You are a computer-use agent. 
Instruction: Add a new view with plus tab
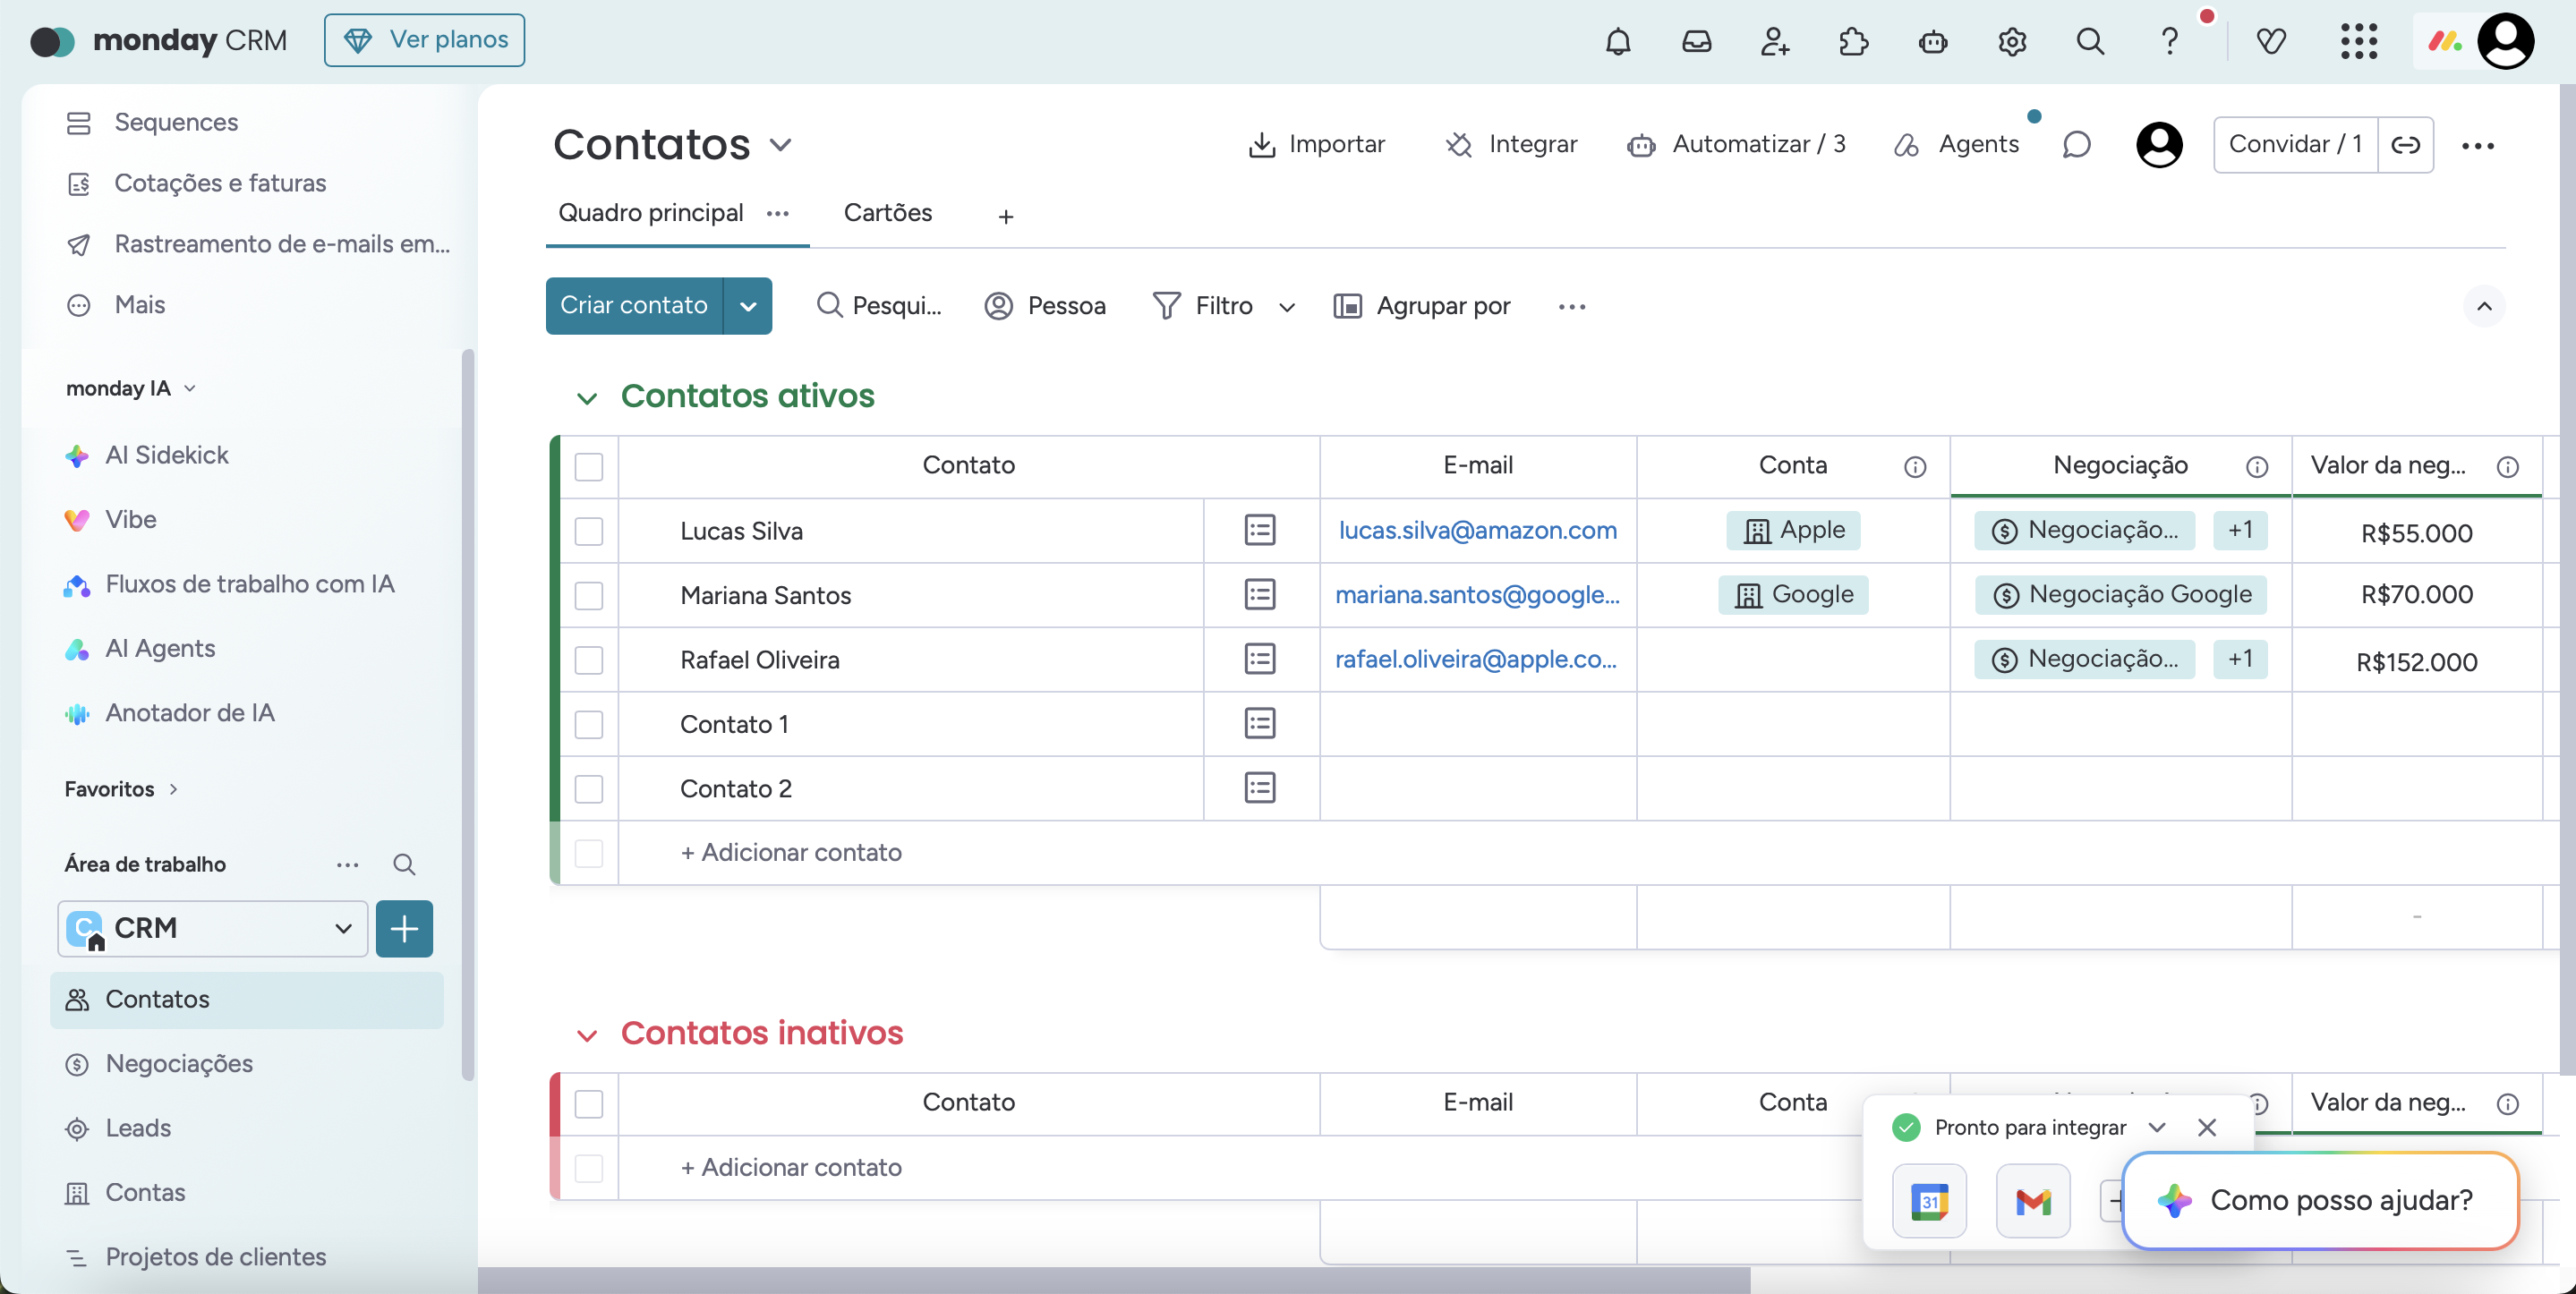click(1006, 216)
